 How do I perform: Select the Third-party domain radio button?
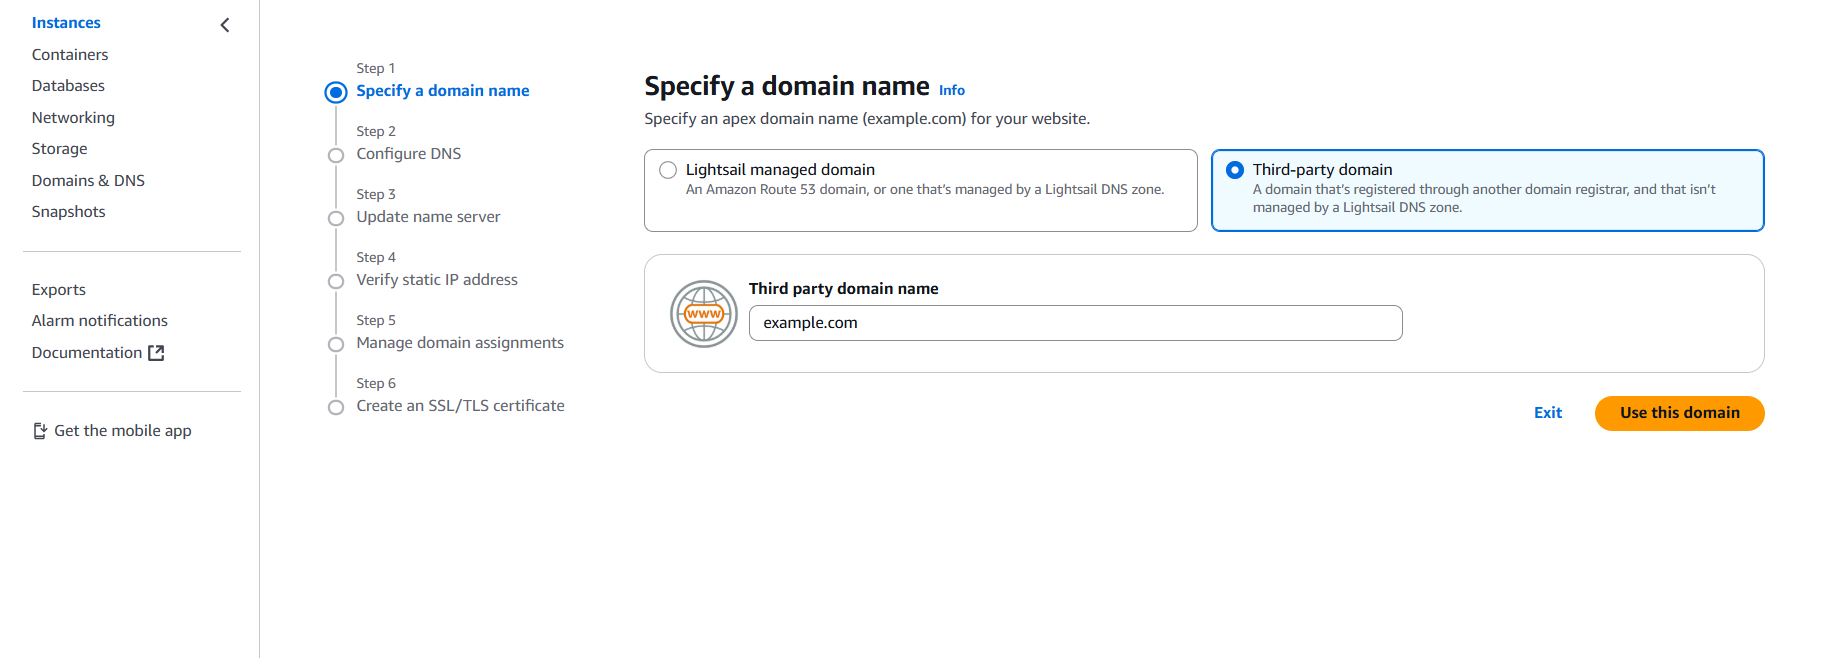[1235, 170]
